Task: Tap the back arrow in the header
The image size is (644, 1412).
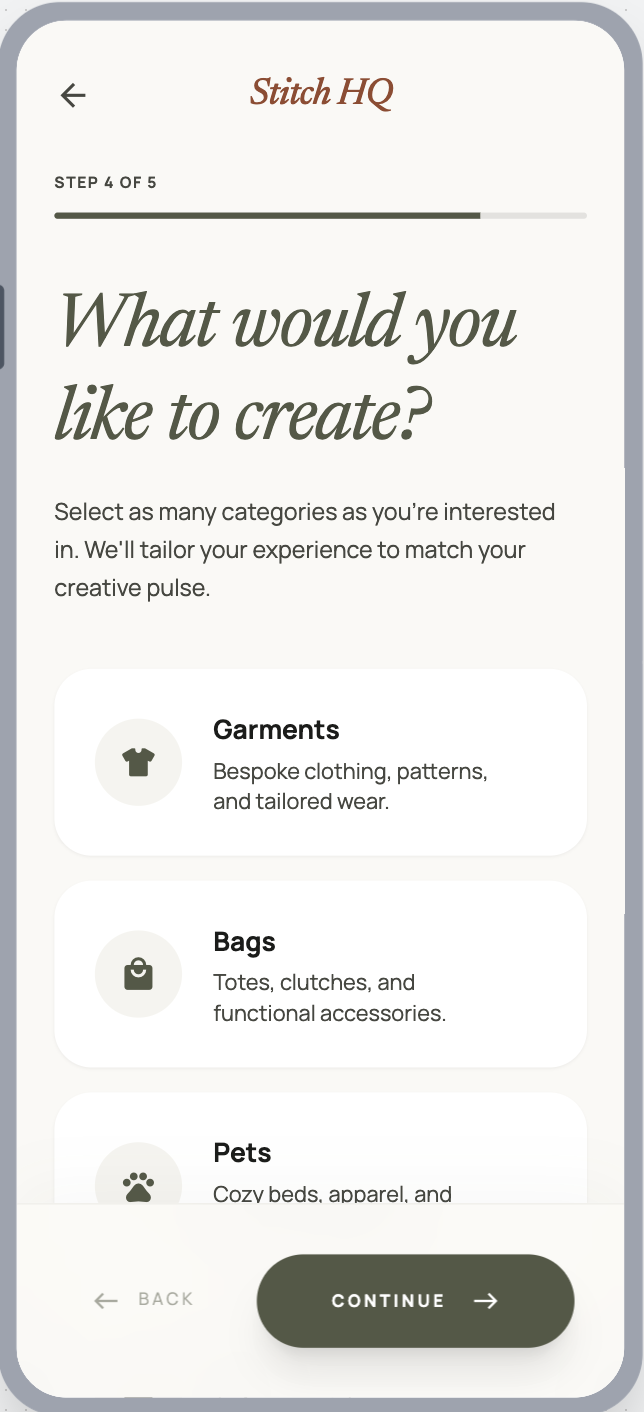Action: (x=73, y=95)
